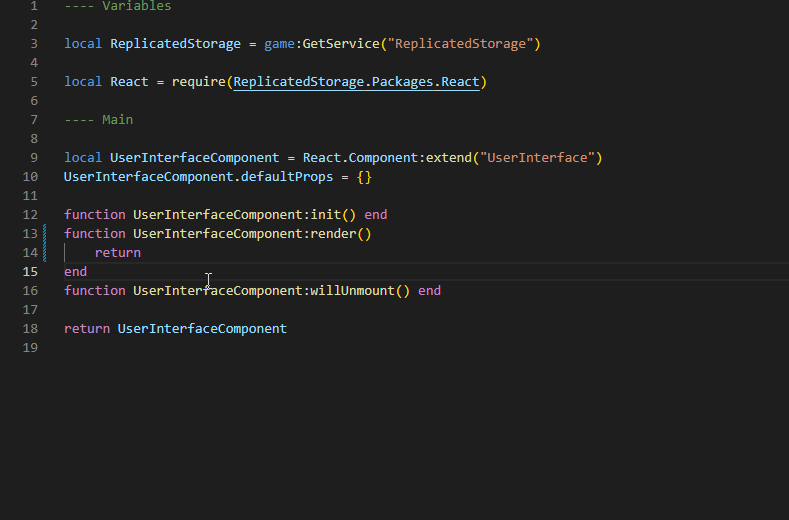Click UserInterfaceComponent declaration on line 9
Viewport: 789px width, 520px height.
click(x=194, y=158)
